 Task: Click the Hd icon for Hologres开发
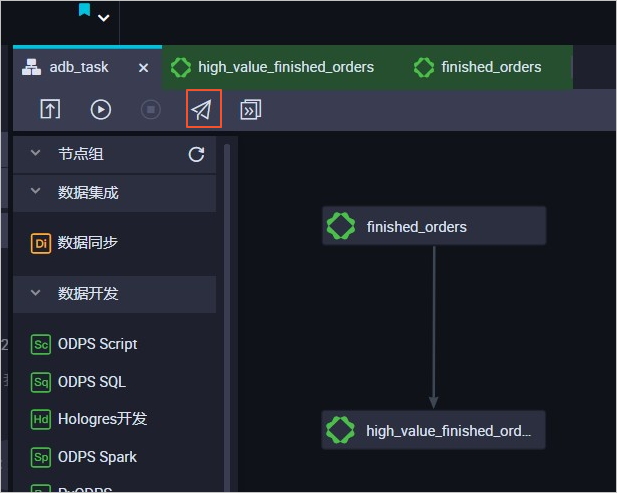pyautogui.click(x=41, y=419)
